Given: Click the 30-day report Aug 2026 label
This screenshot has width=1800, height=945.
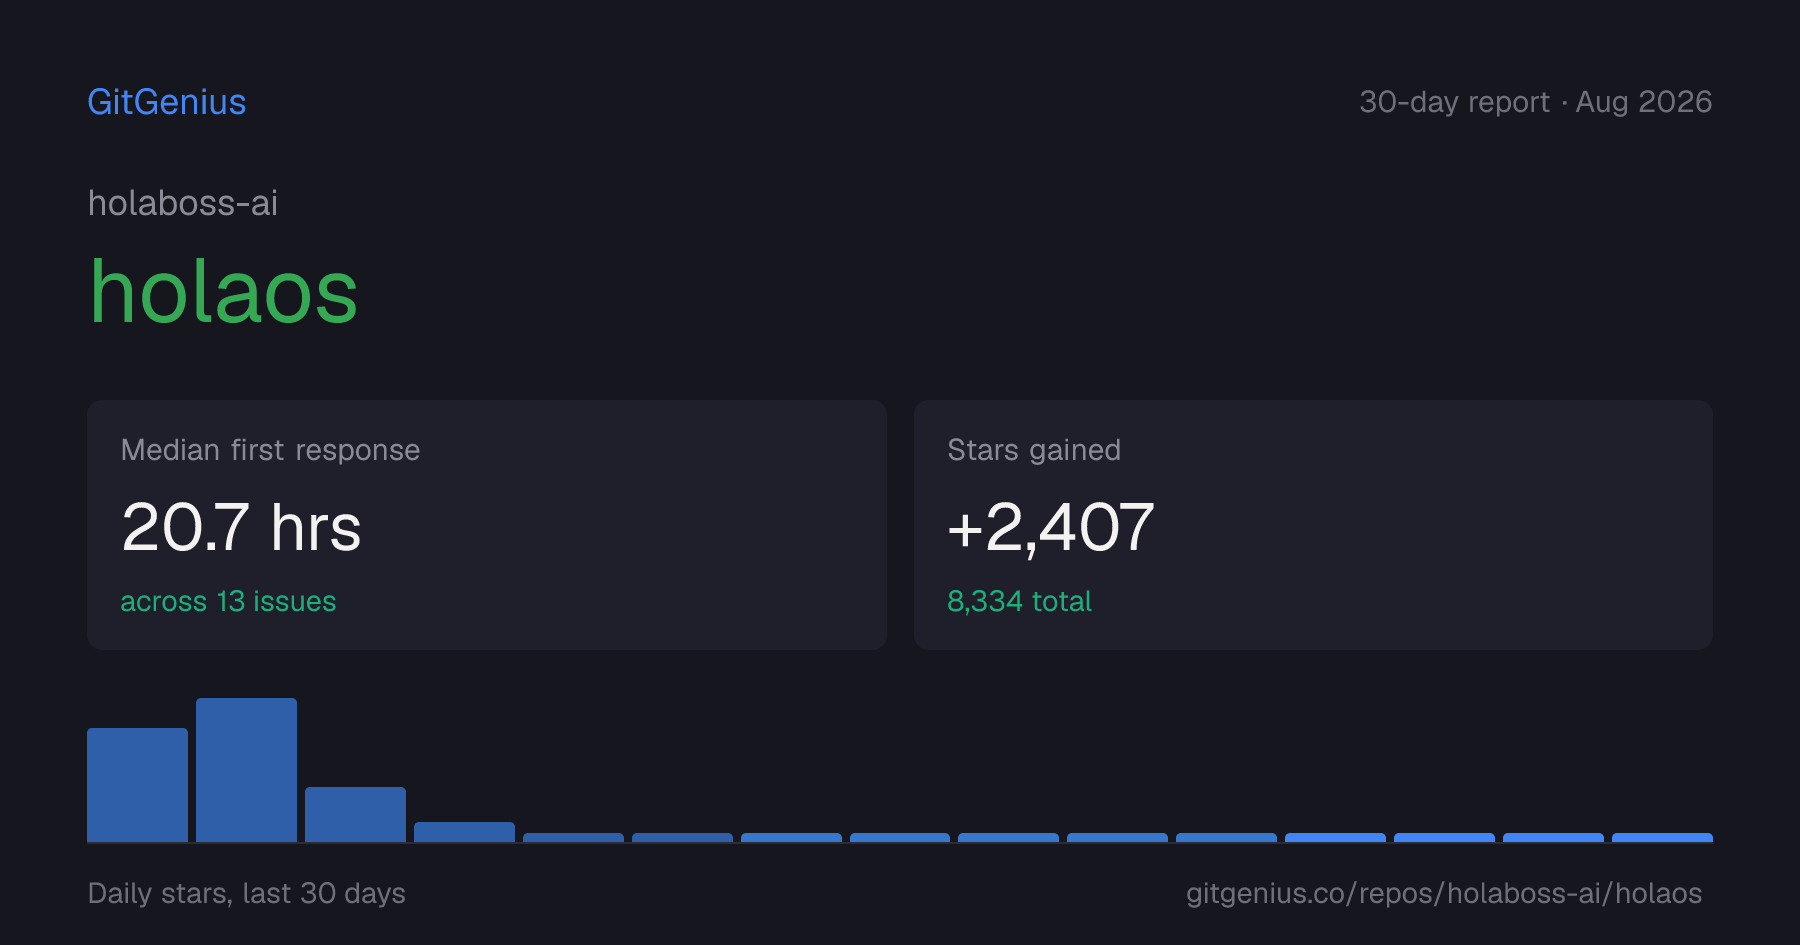Looking at the screenshot, I should 1535,102.
